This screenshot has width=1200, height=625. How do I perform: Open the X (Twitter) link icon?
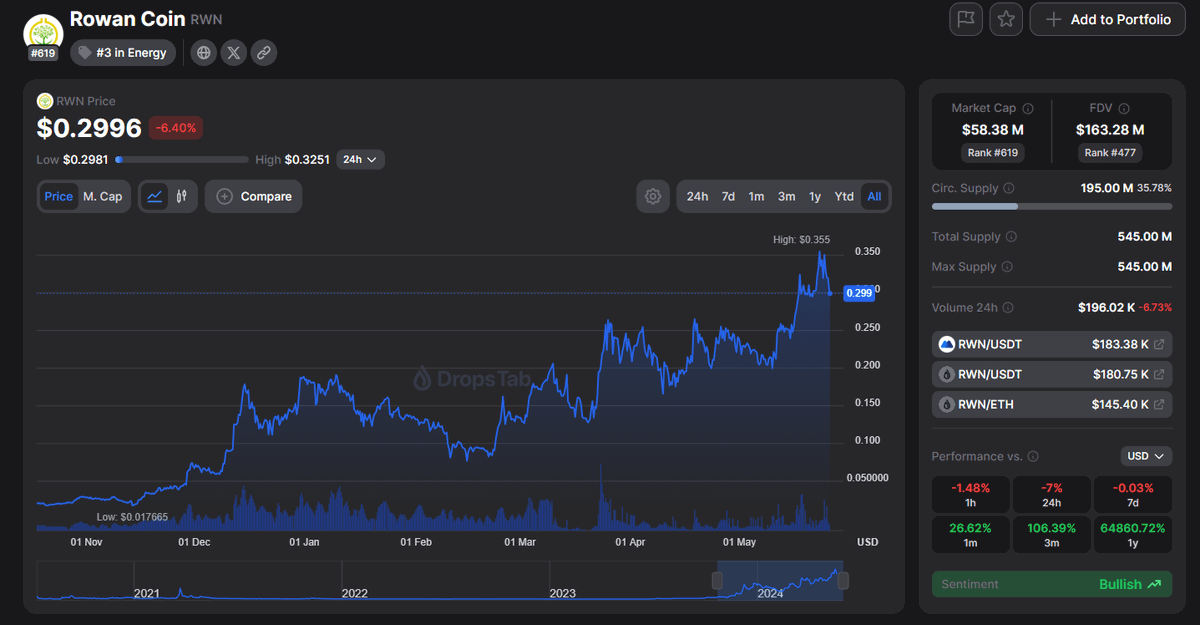click(x=234, y=53)
